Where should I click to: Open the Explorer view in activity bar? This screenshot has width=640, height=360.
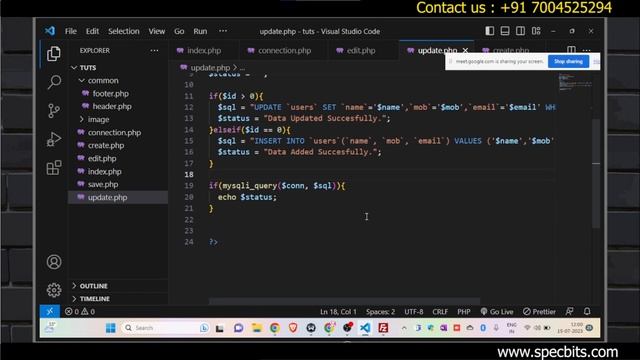click(53, 54)
